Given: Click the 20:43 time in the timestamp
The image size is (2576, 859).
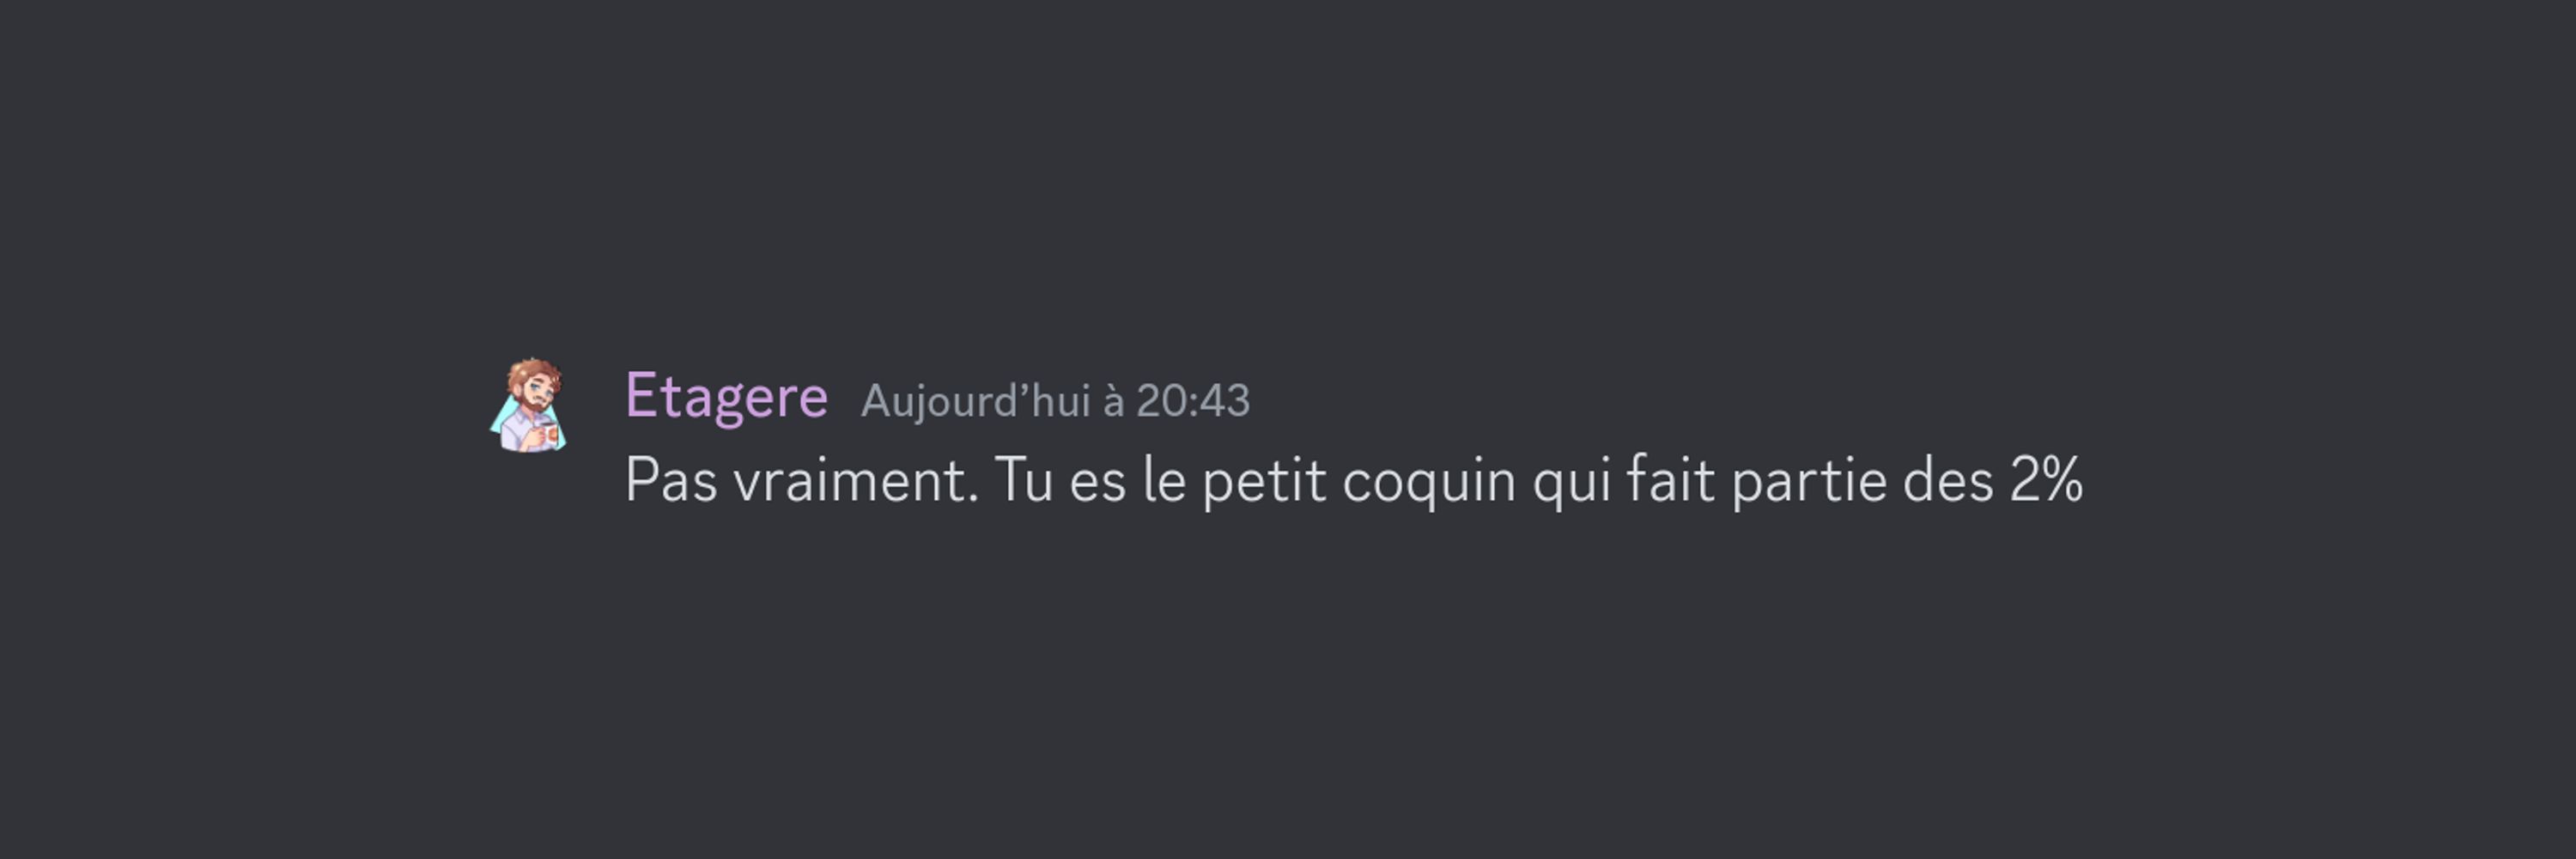Looking at the screenshot, I should pos(1193,401).
